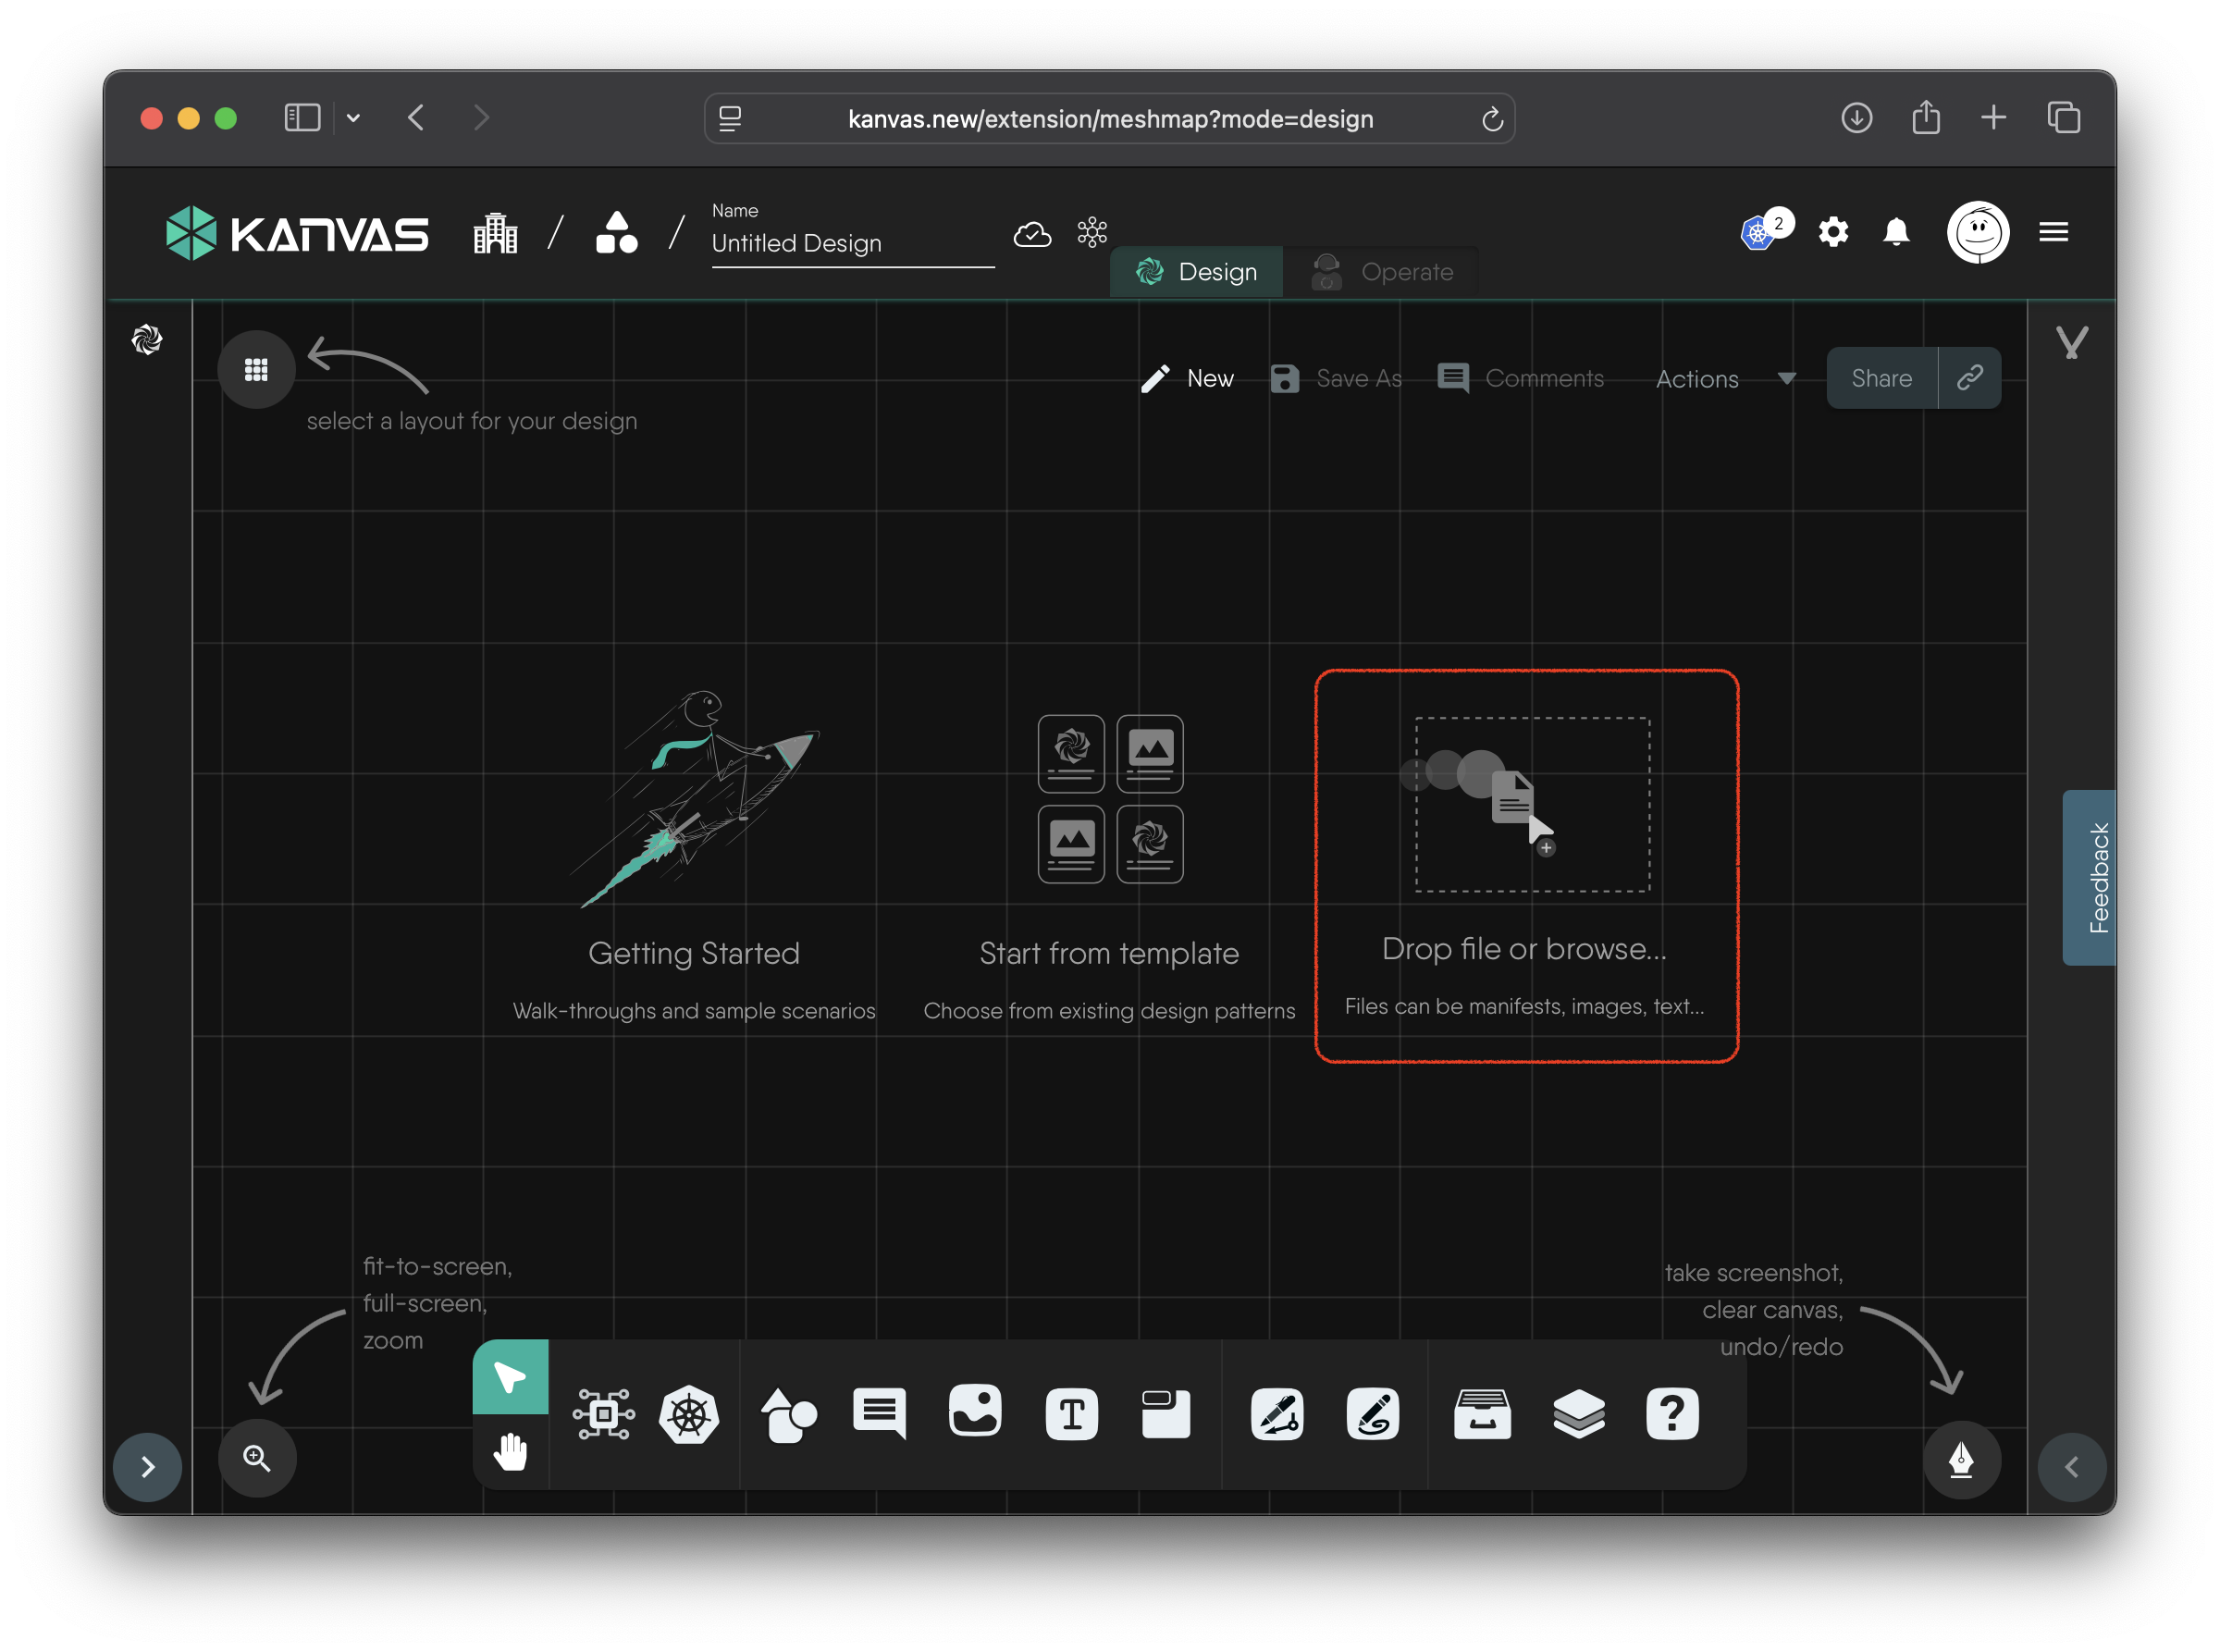Collapse the right side panel chevron
This screenshot has width=2220, height=1652.
click(x=2071, y=1467)
